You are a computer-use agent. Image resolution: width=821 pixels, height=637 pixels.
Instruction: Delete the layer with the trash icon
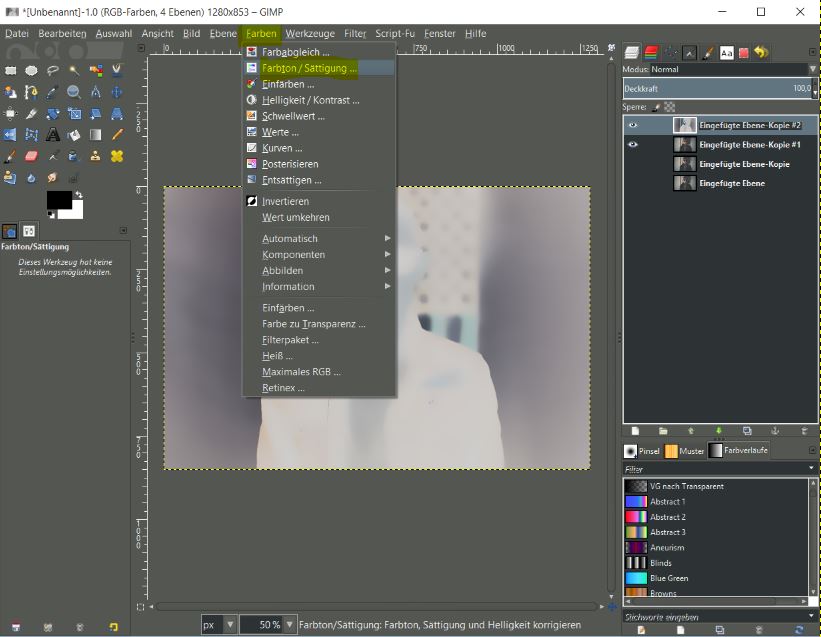805,430
